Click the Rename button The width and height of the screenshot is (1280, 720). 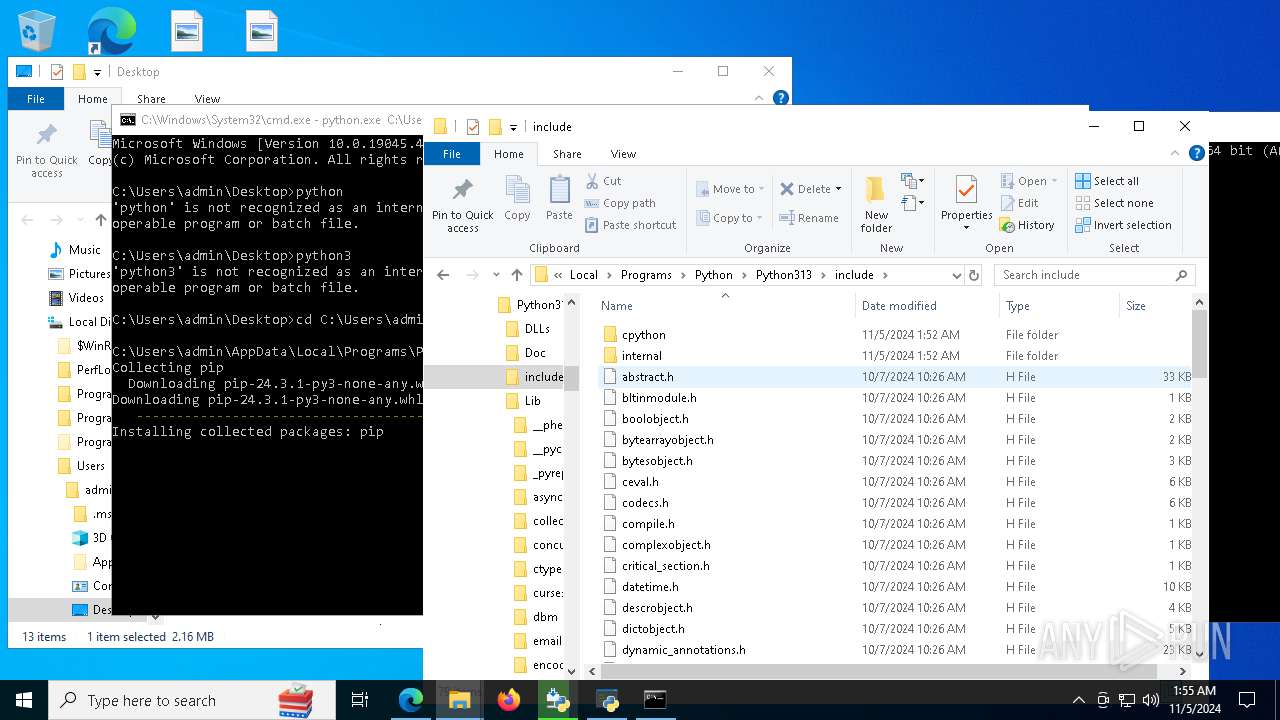coord(809,218)
